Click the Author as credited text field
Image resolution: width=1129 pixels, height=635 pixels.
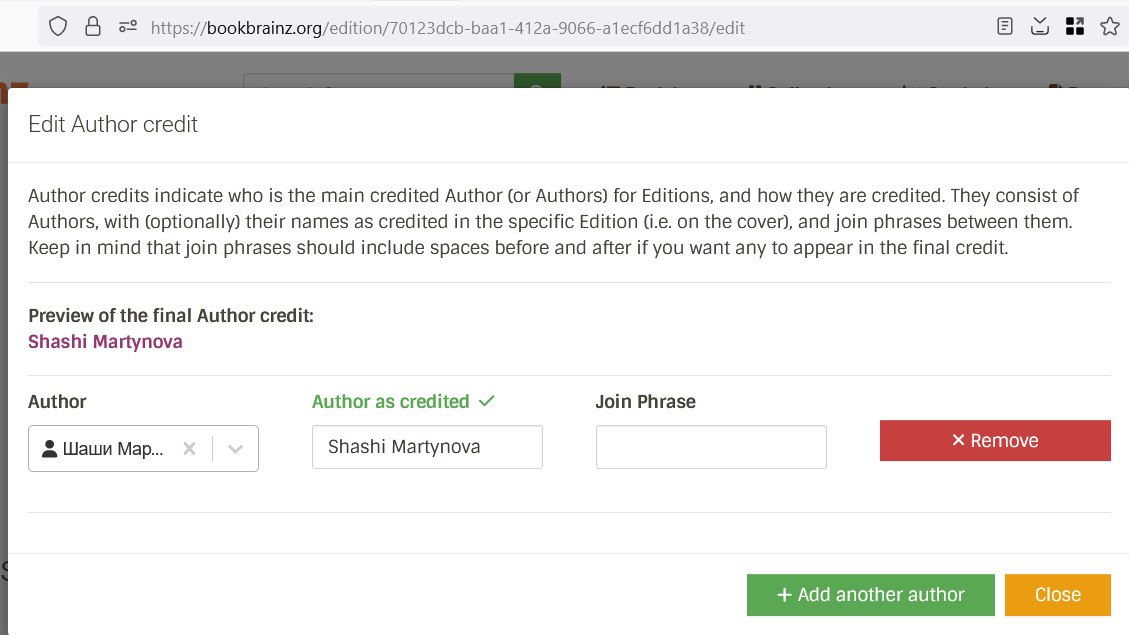pyautogui.click(x=427, y=447)
